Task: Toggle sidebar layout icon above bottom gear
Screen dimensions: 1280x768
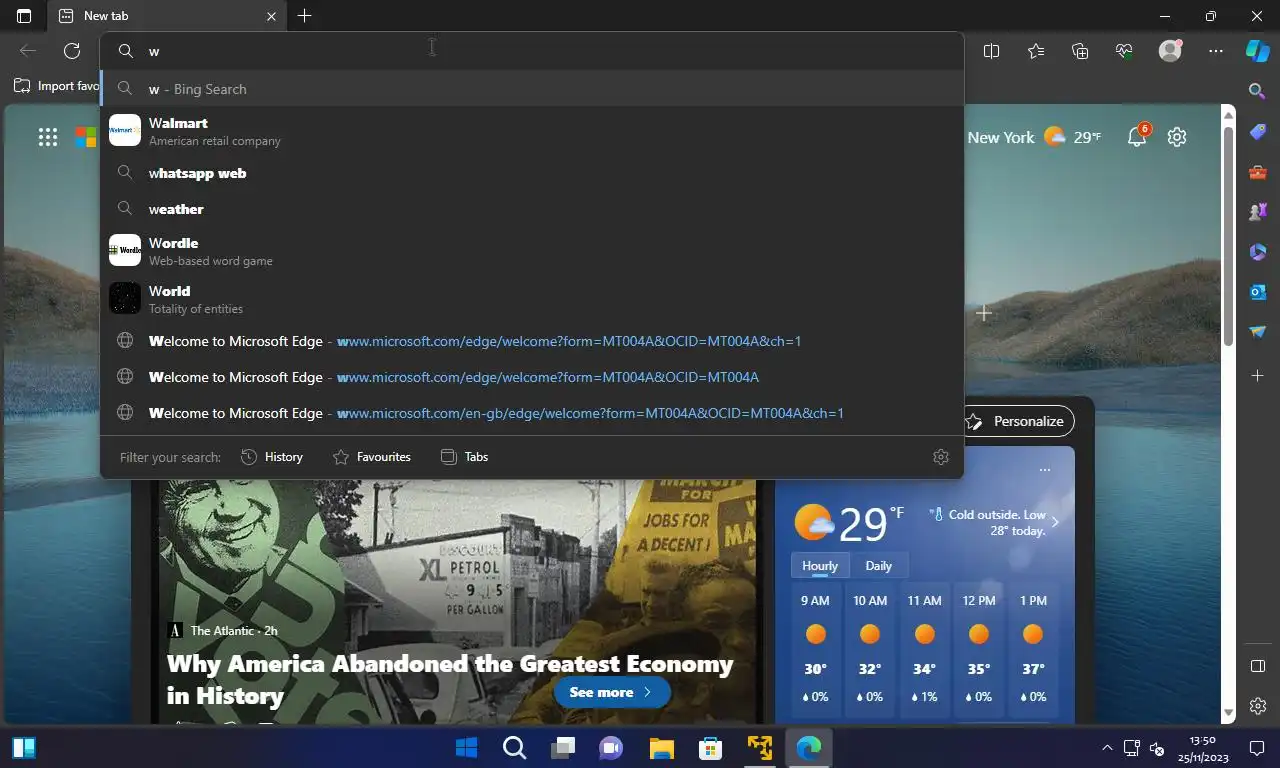Action: [x=1258, y=666]
